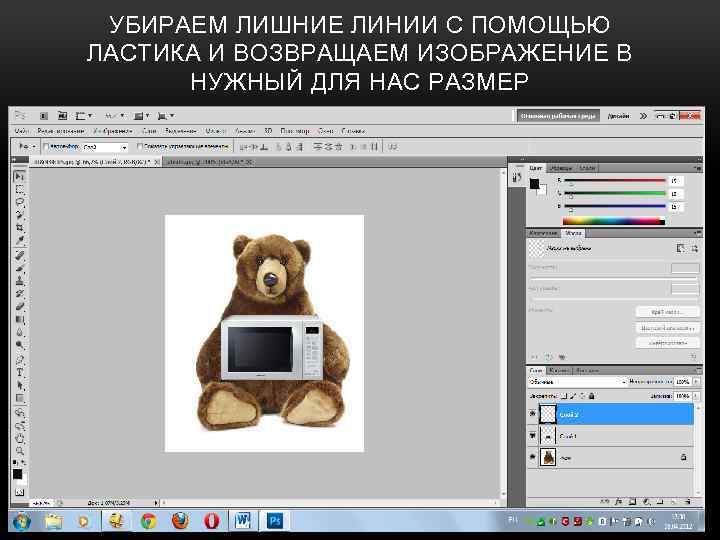This screenshot has height=540, width=720.
Task: Open Google Chrome from the taskbar
Action: coord(148,521)
